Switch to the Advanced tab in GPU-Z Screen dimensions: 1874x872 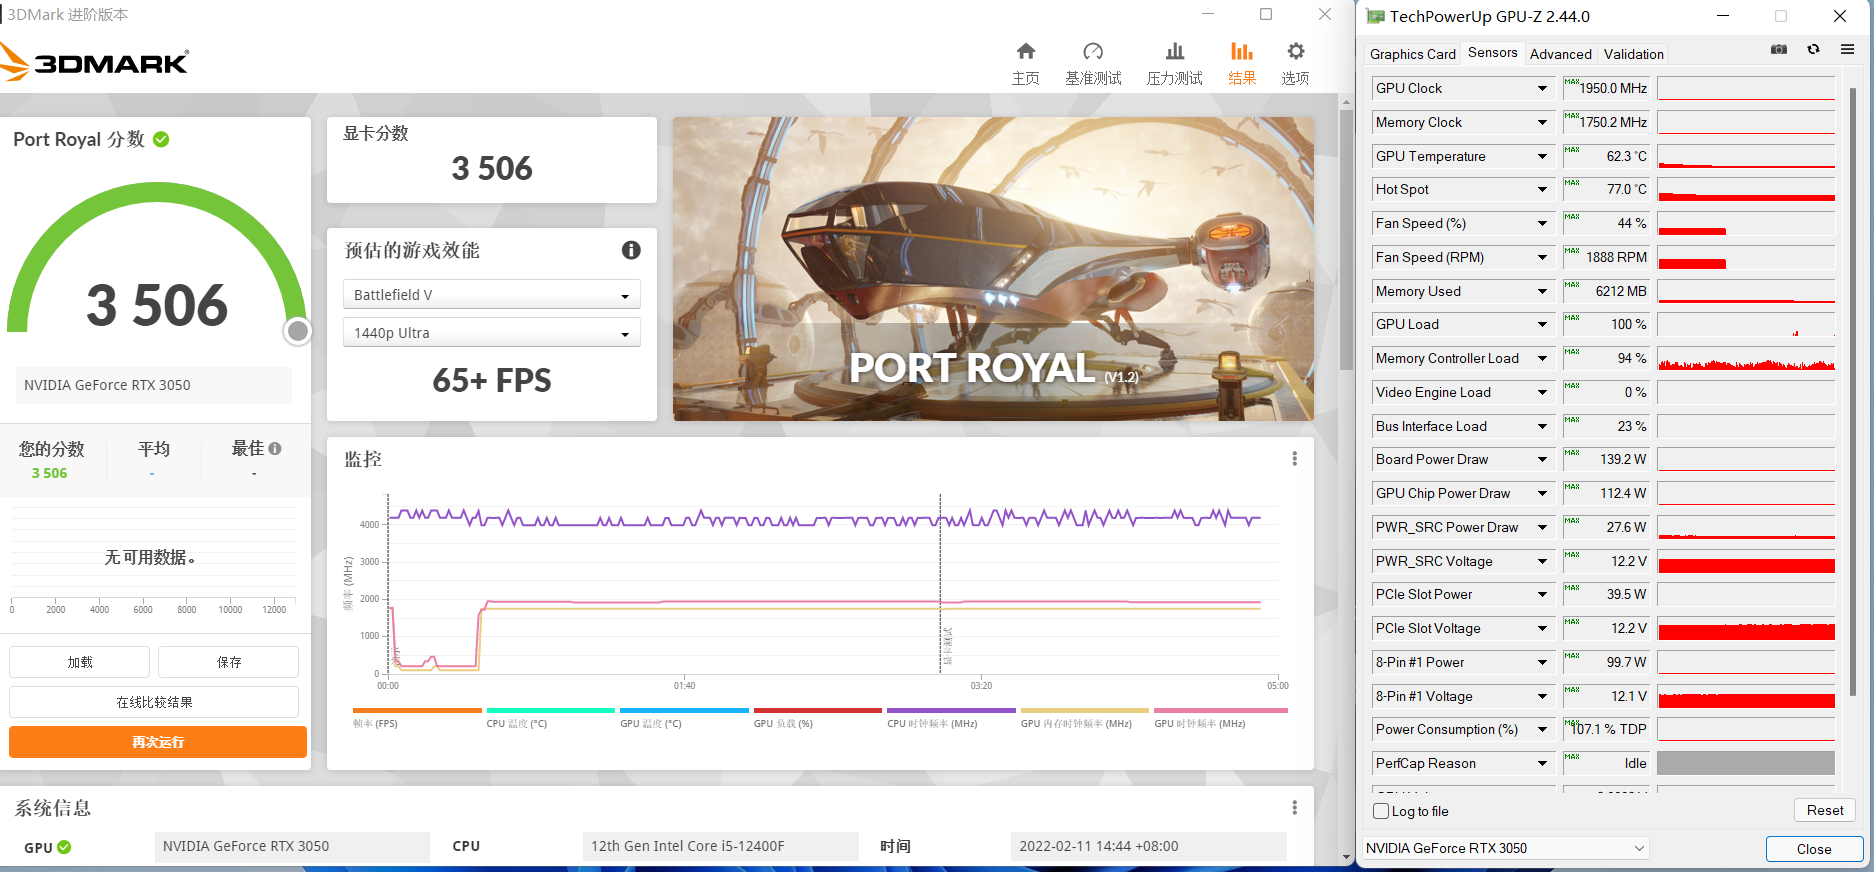tap(1560, 54)
